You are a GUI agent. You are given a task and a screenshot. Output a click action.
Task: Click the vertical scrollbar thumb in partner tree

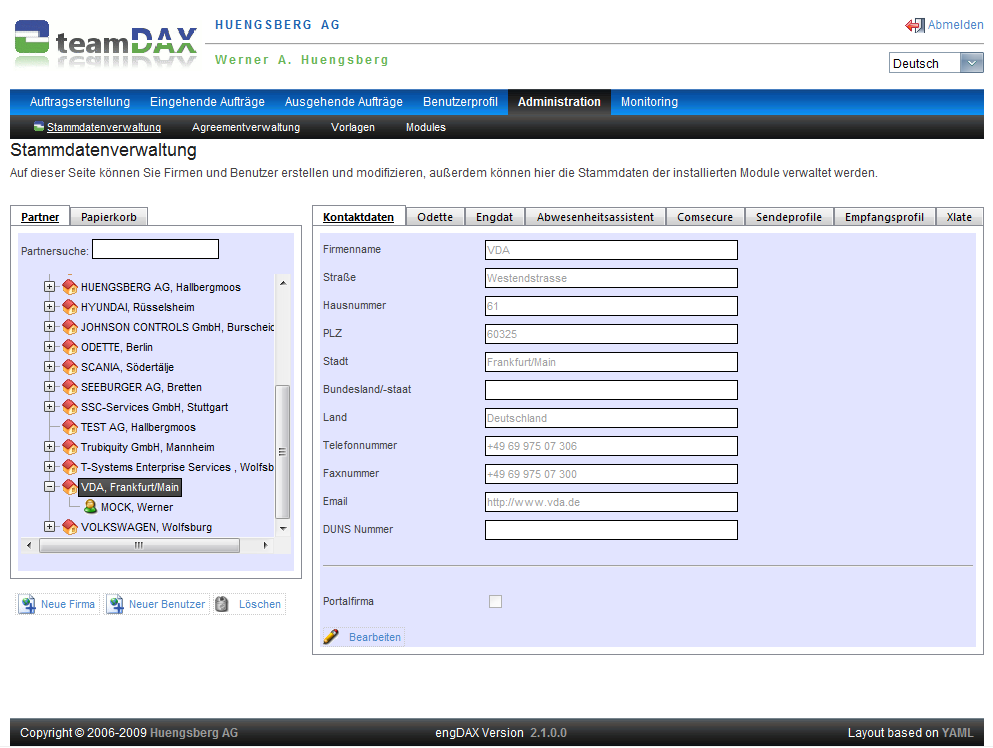pyautogui.click(x=282, y=452)
